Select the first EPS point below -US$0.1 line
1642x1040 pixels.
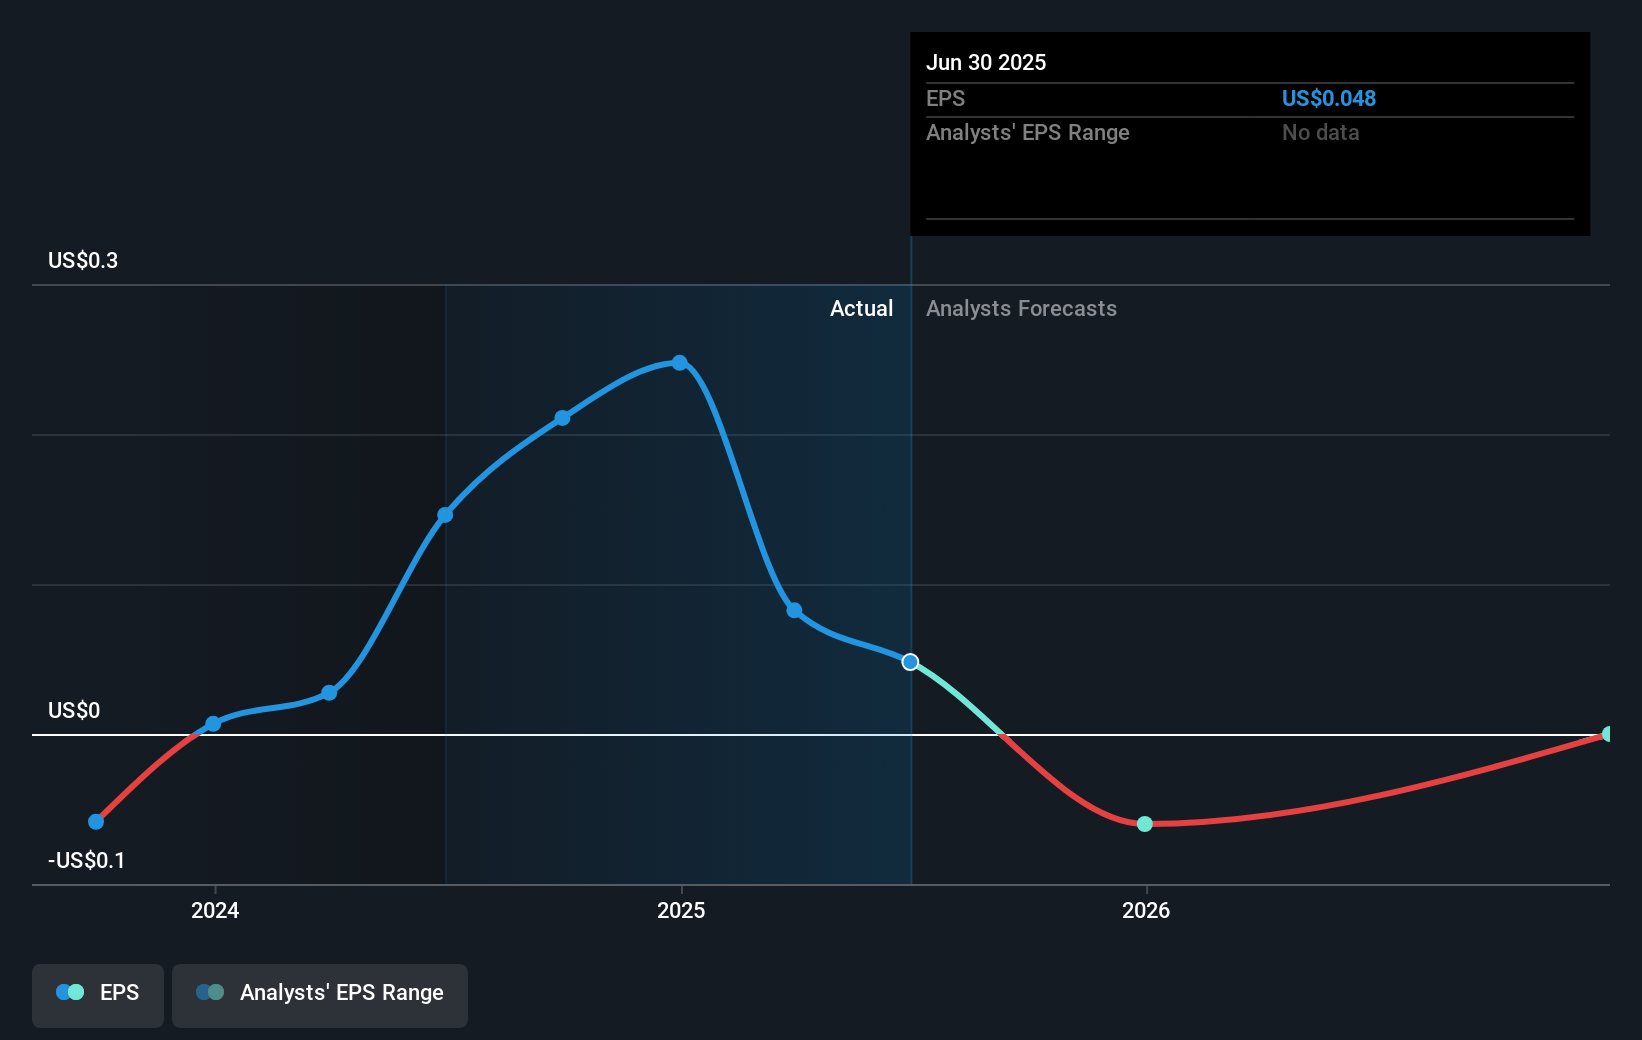click(96, 822)
